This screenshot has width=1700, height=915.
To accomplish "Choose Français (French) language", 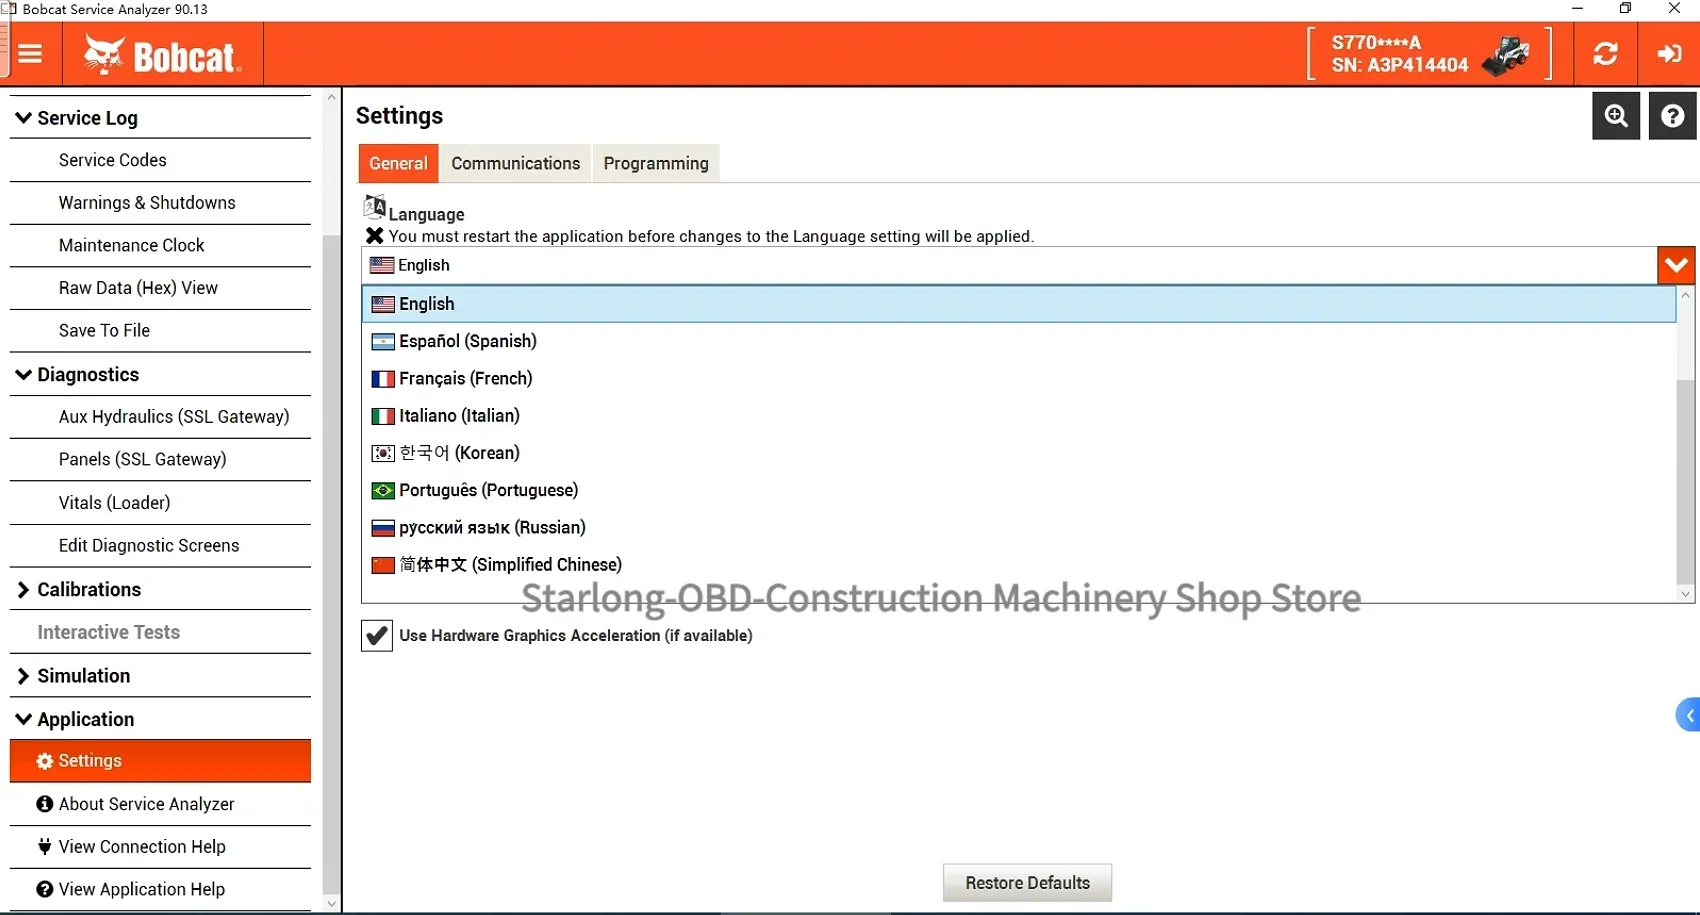I will (x=1018, y=379).
